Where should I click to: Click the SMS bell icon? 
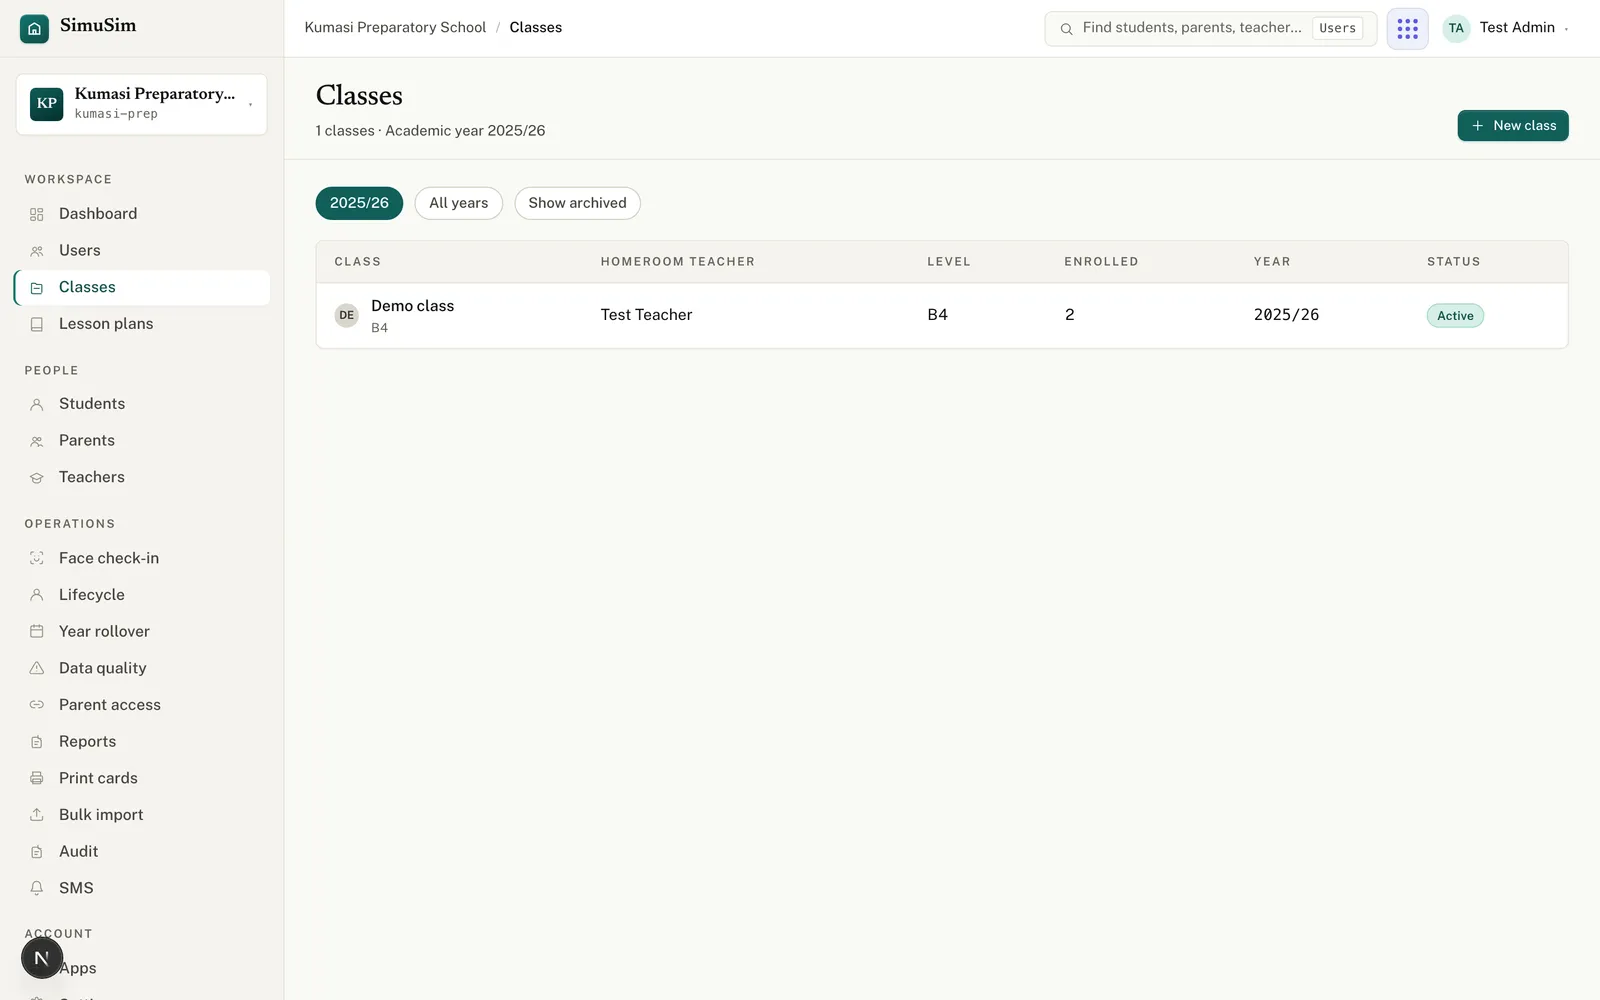pyautogui.click(x=37, y=888)
